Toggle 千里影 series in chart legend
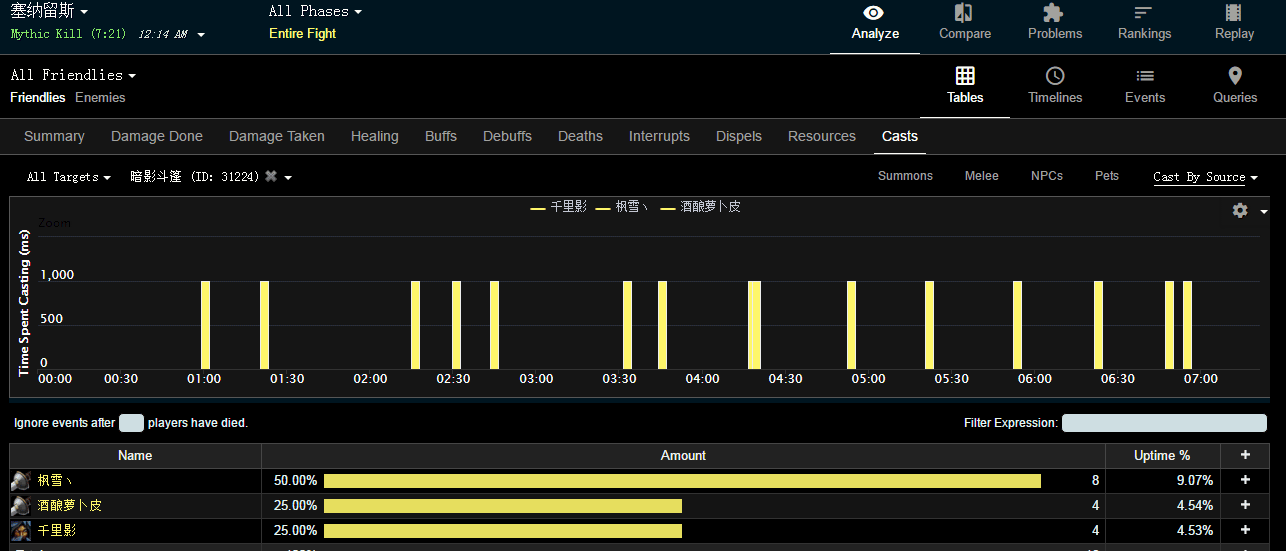The image size is (1286, 551). click(559, 207)
